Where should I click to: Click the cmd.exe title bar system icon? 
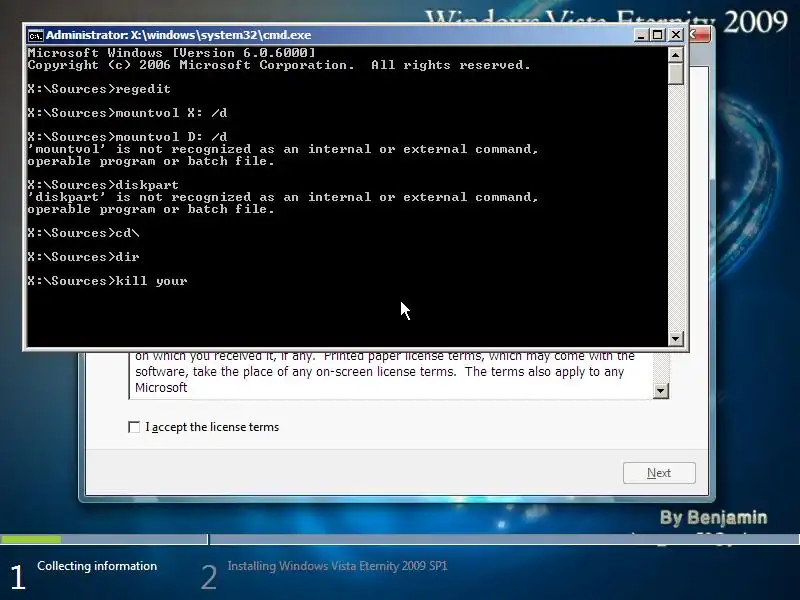coord(35,35)
